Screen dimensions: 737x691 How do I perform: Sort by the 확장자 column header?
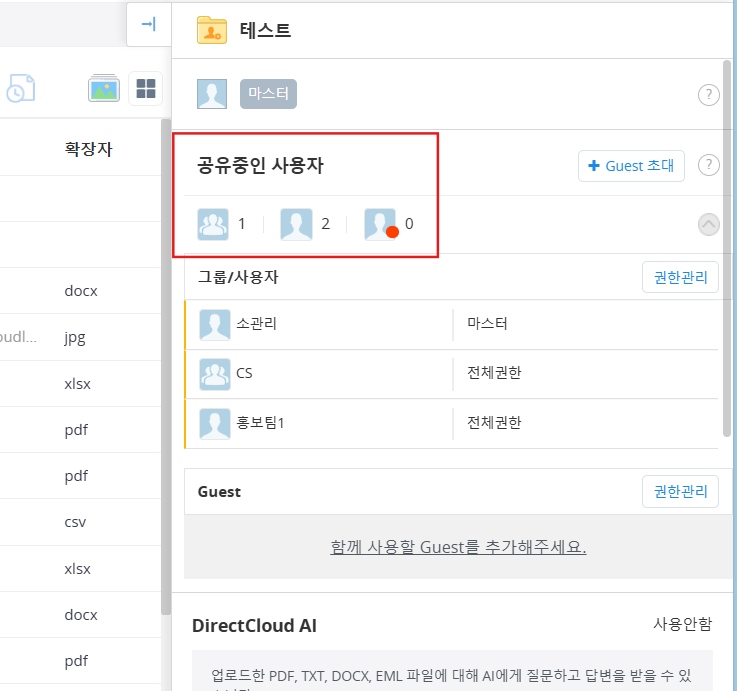pos(88,149)
